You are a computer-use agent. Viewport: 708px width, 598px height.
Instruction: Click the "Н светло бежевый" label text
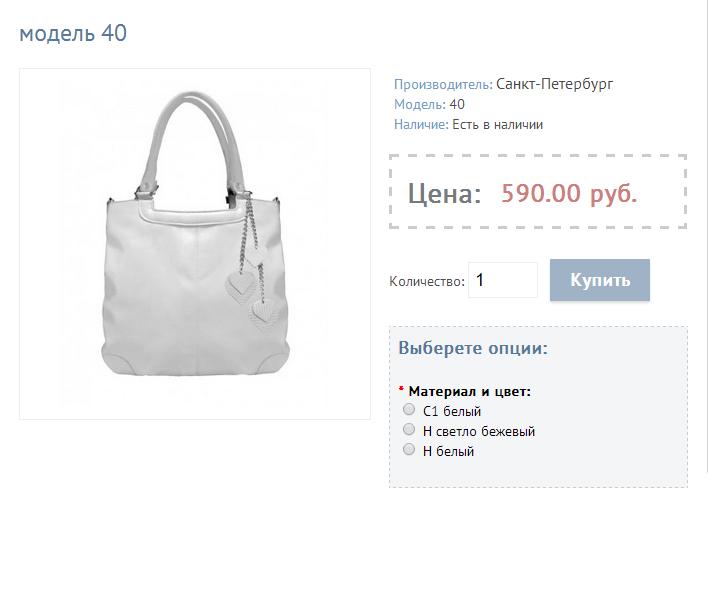click(479, 431)
